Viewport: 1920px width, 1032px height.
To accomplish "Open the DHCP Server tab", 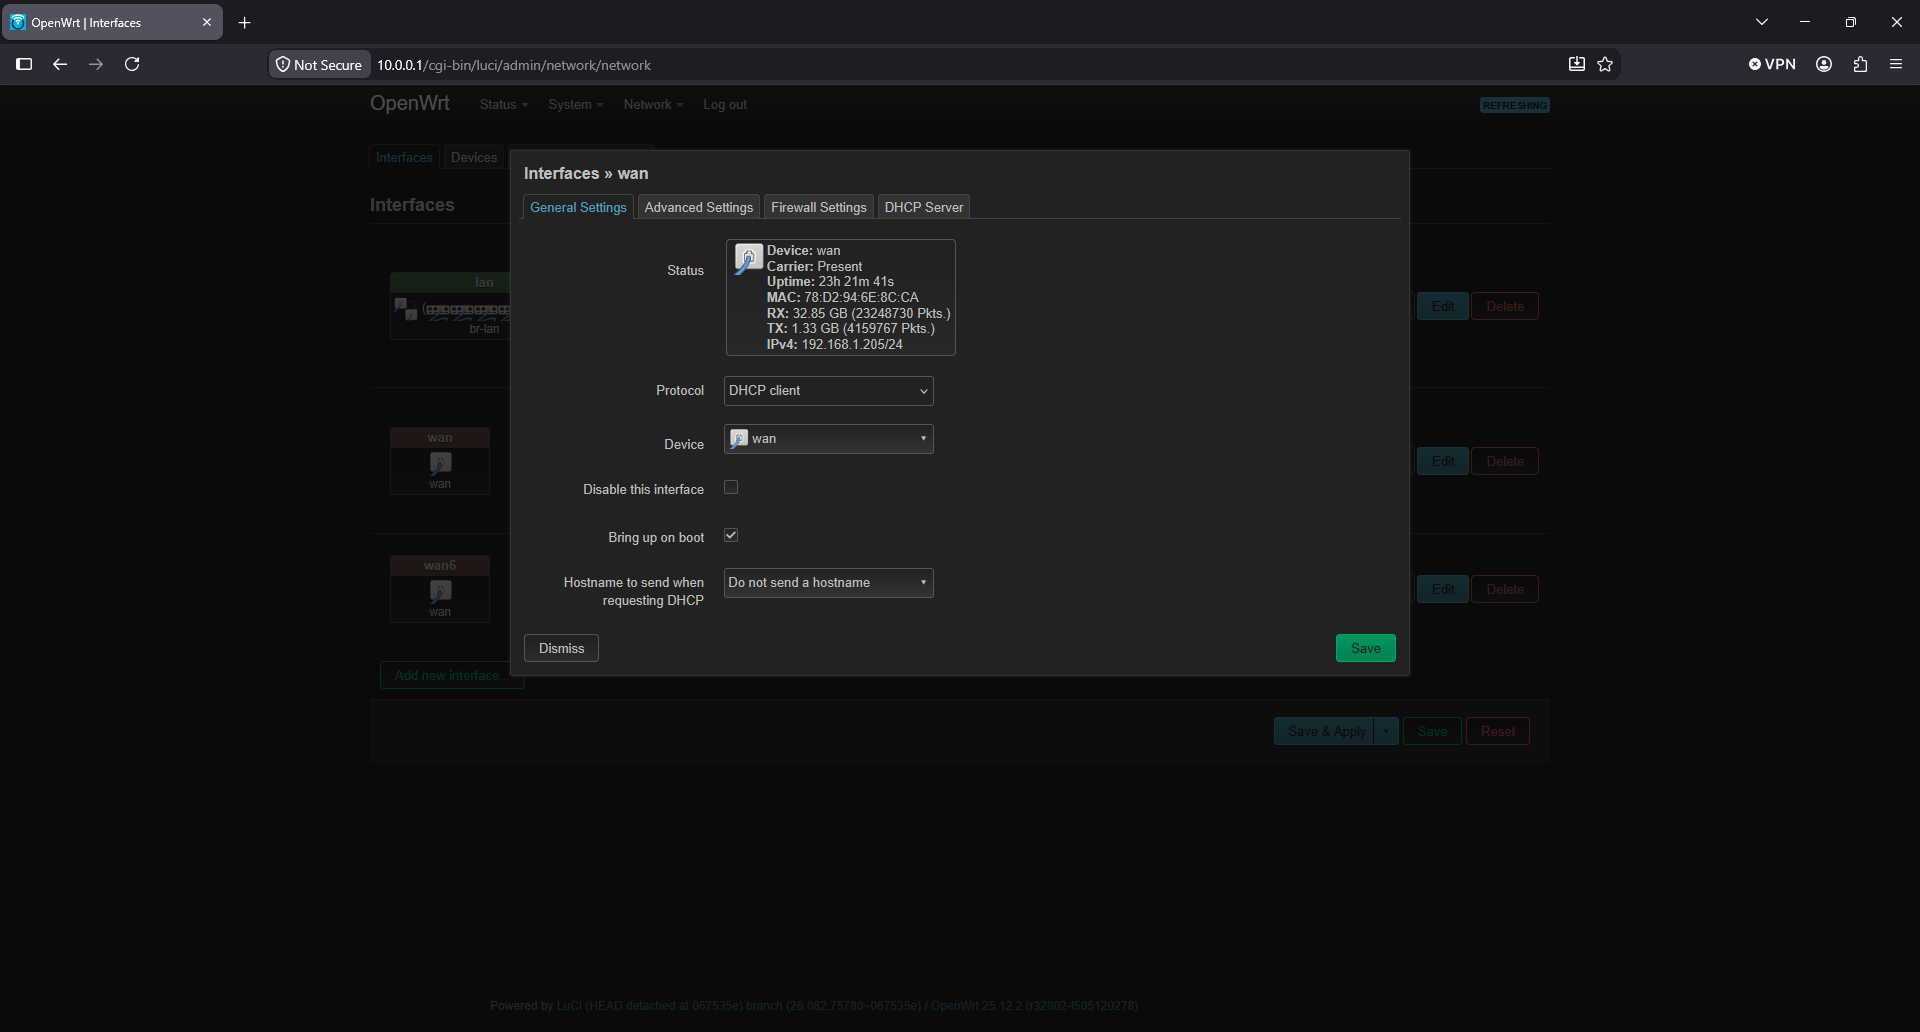I will click(923, 207).
